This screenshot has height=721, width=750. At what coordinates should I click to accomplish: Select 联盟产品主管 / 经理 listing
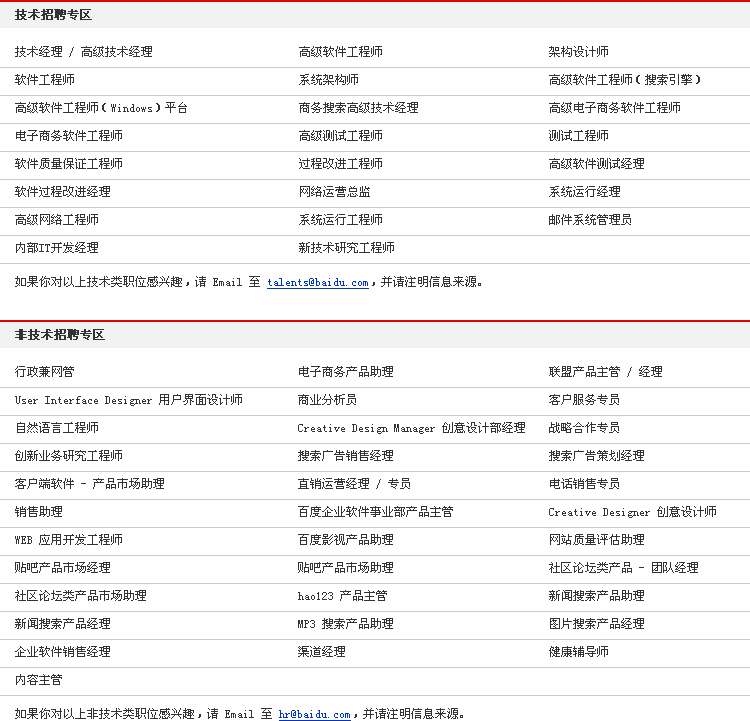(606, 372)
